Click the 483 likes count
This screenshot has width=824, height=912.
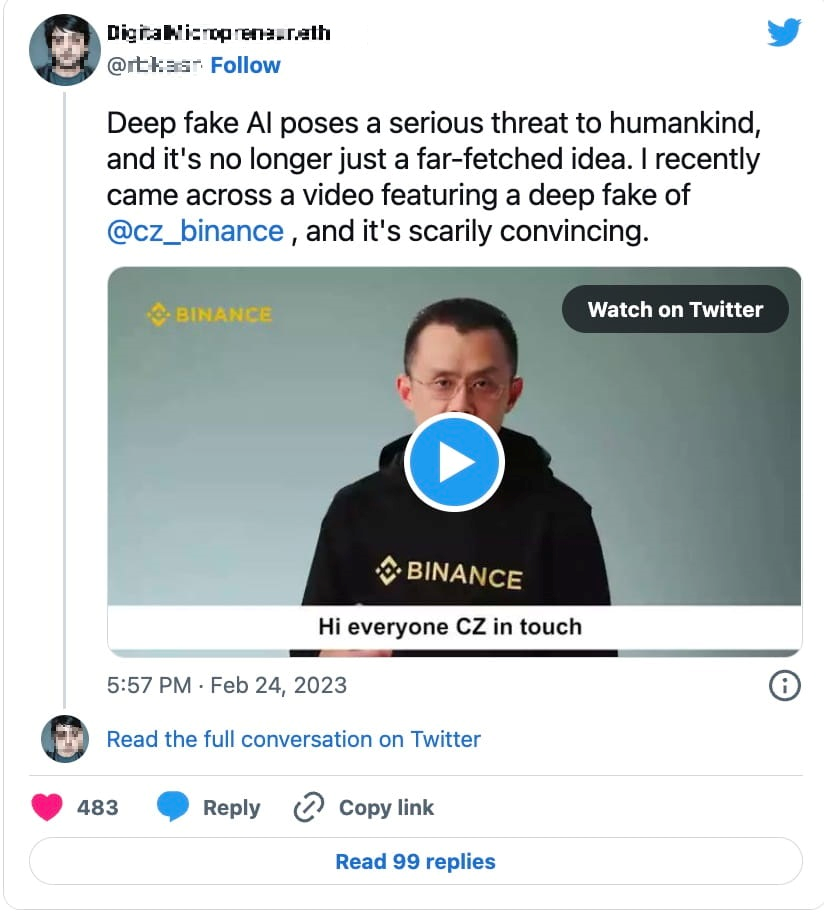click(x=97, y=807)
